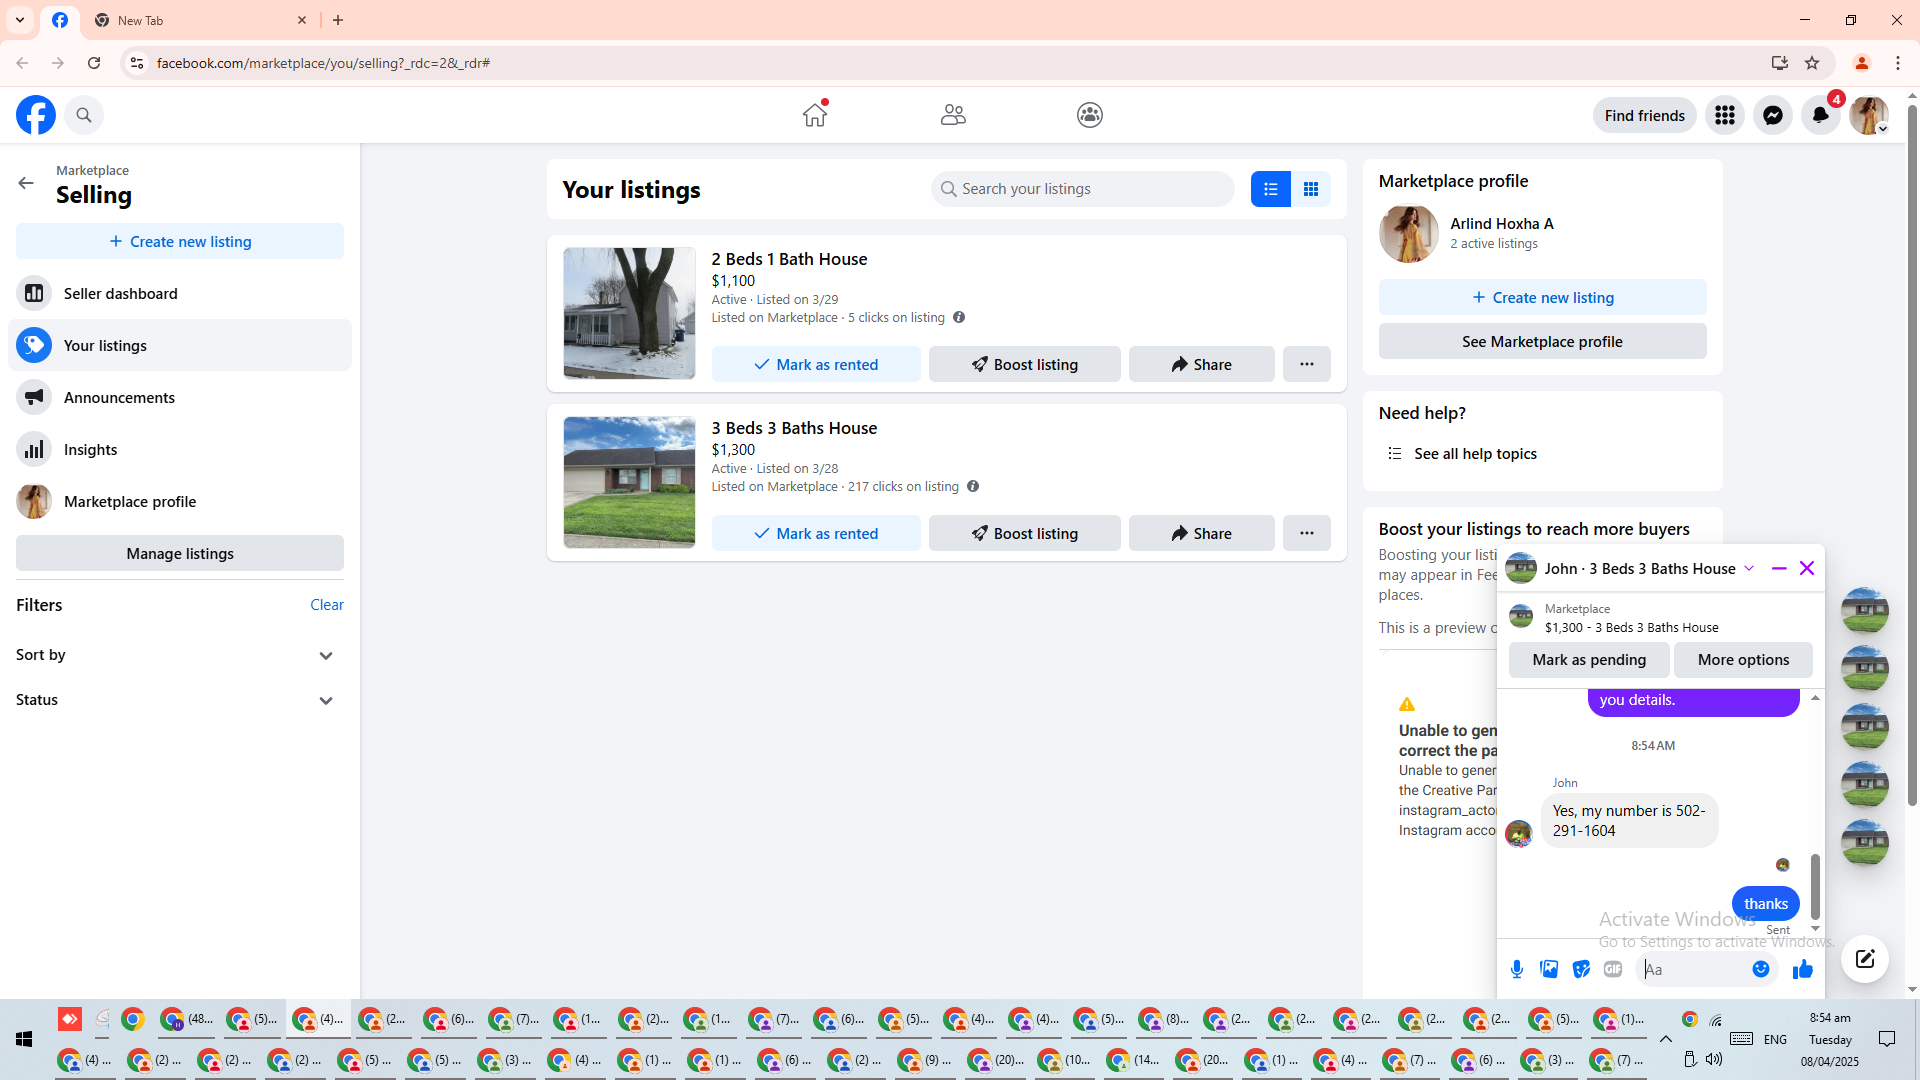Click the Facebook home icon

tap(815, 115)
